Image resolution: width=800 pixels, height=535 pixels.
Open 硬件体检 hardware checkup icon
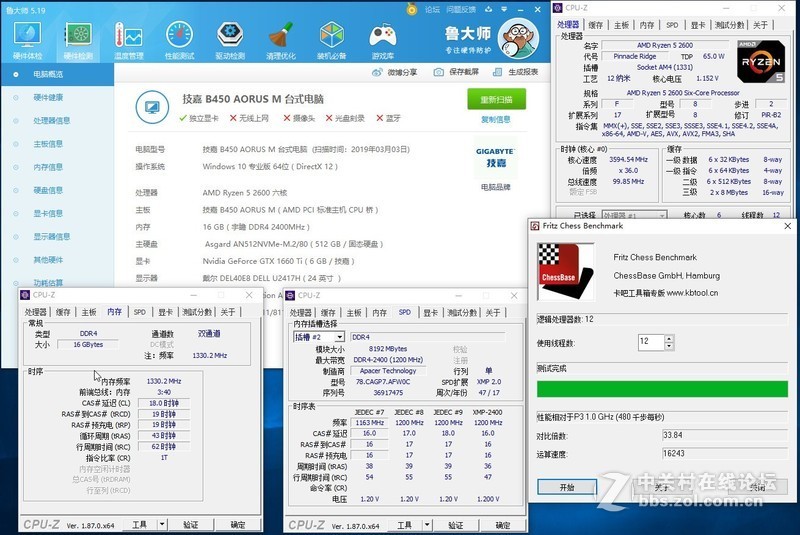[28, 41]
